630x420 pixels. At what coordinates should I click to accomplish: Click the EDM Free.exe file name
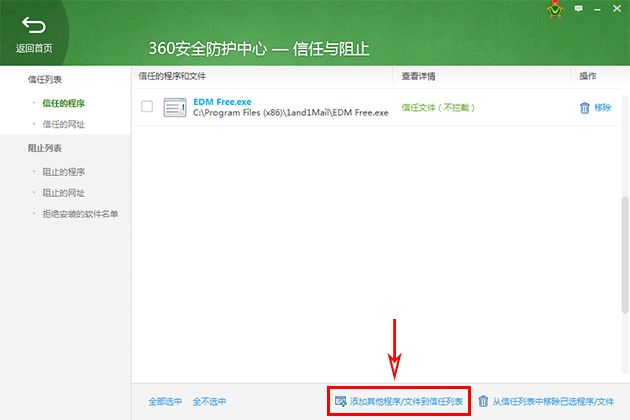(x=220, y=101)
